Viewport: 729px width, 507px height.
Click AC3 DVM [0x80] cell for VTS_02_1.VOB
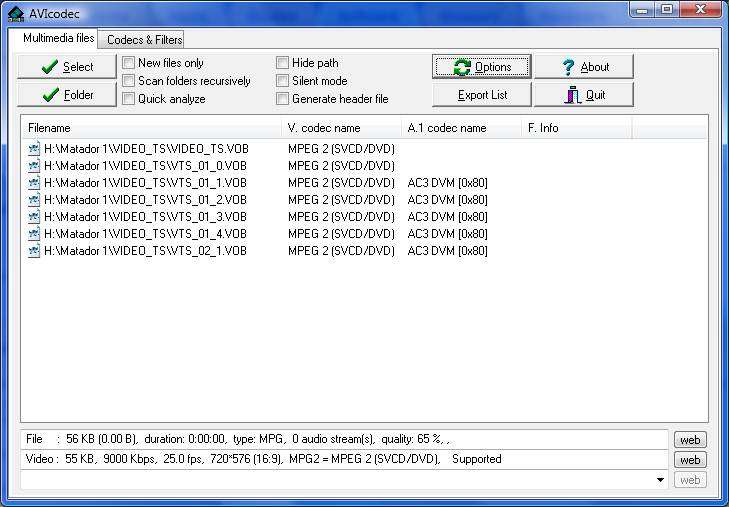coord(447,251)
